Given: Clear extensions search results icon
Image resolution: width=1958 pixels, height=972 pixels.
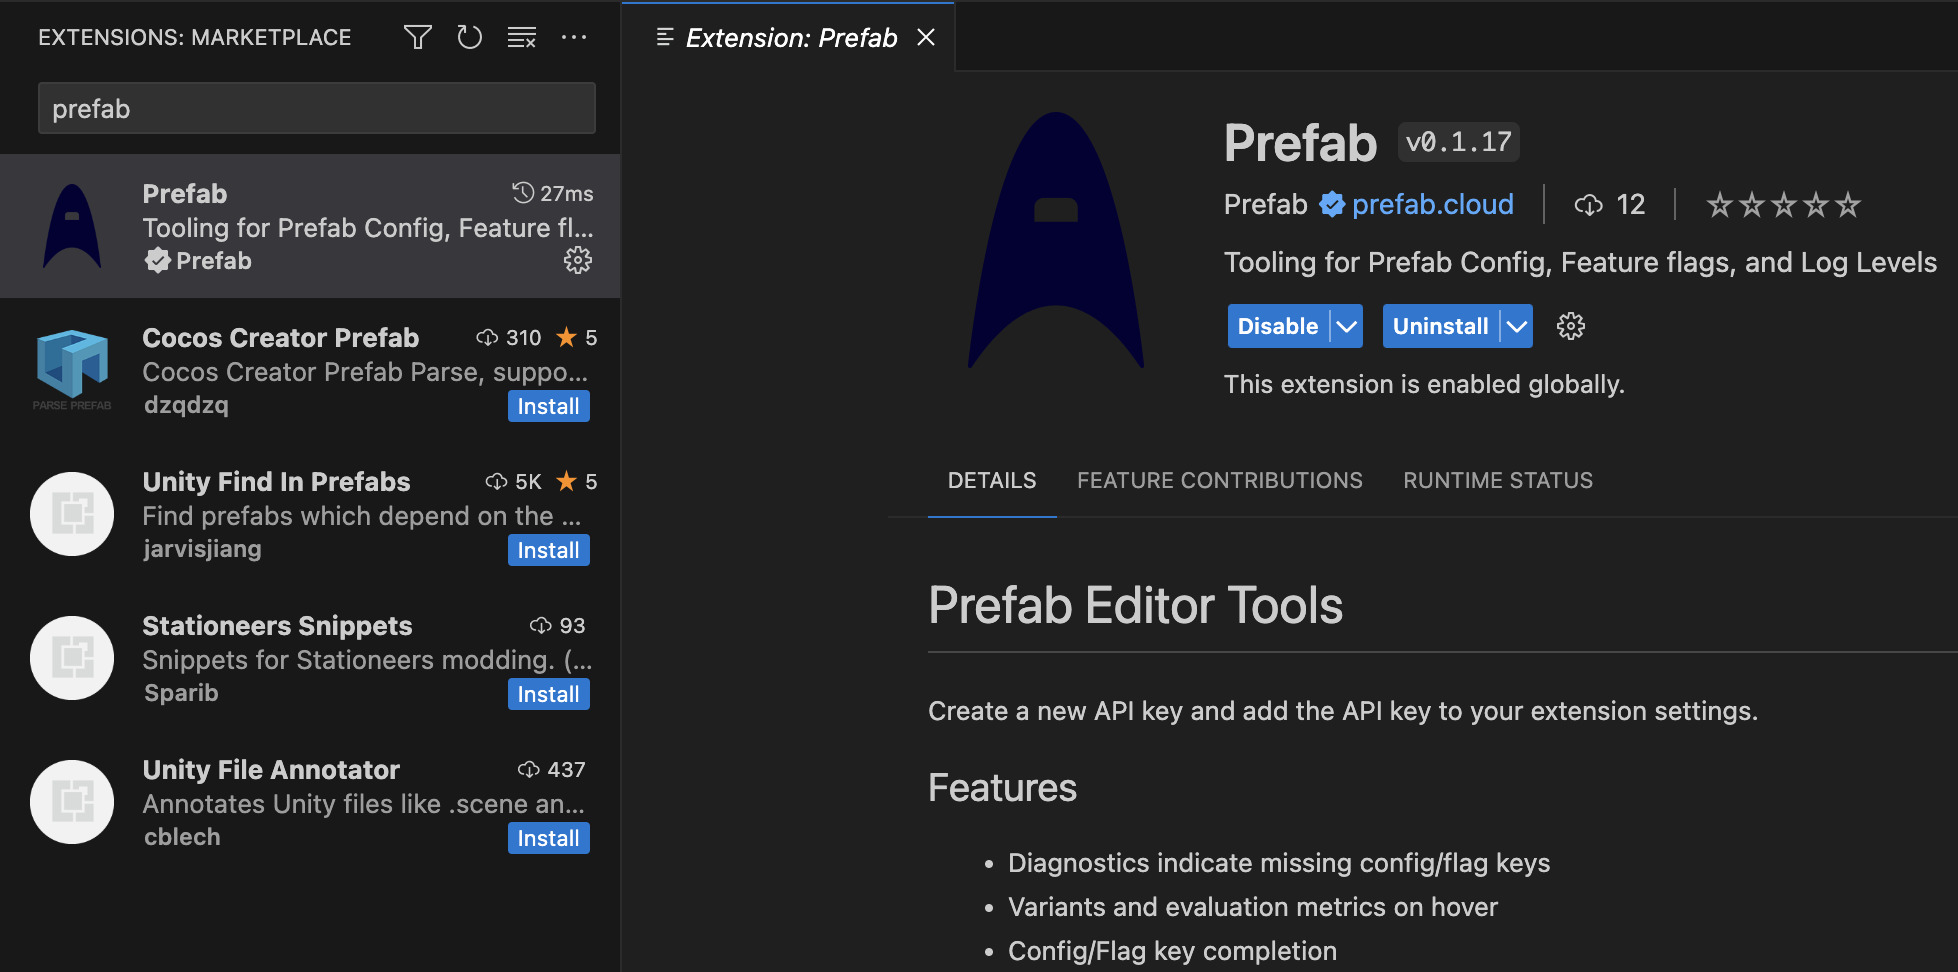Looking at the screenshot, I should [521, 38].
